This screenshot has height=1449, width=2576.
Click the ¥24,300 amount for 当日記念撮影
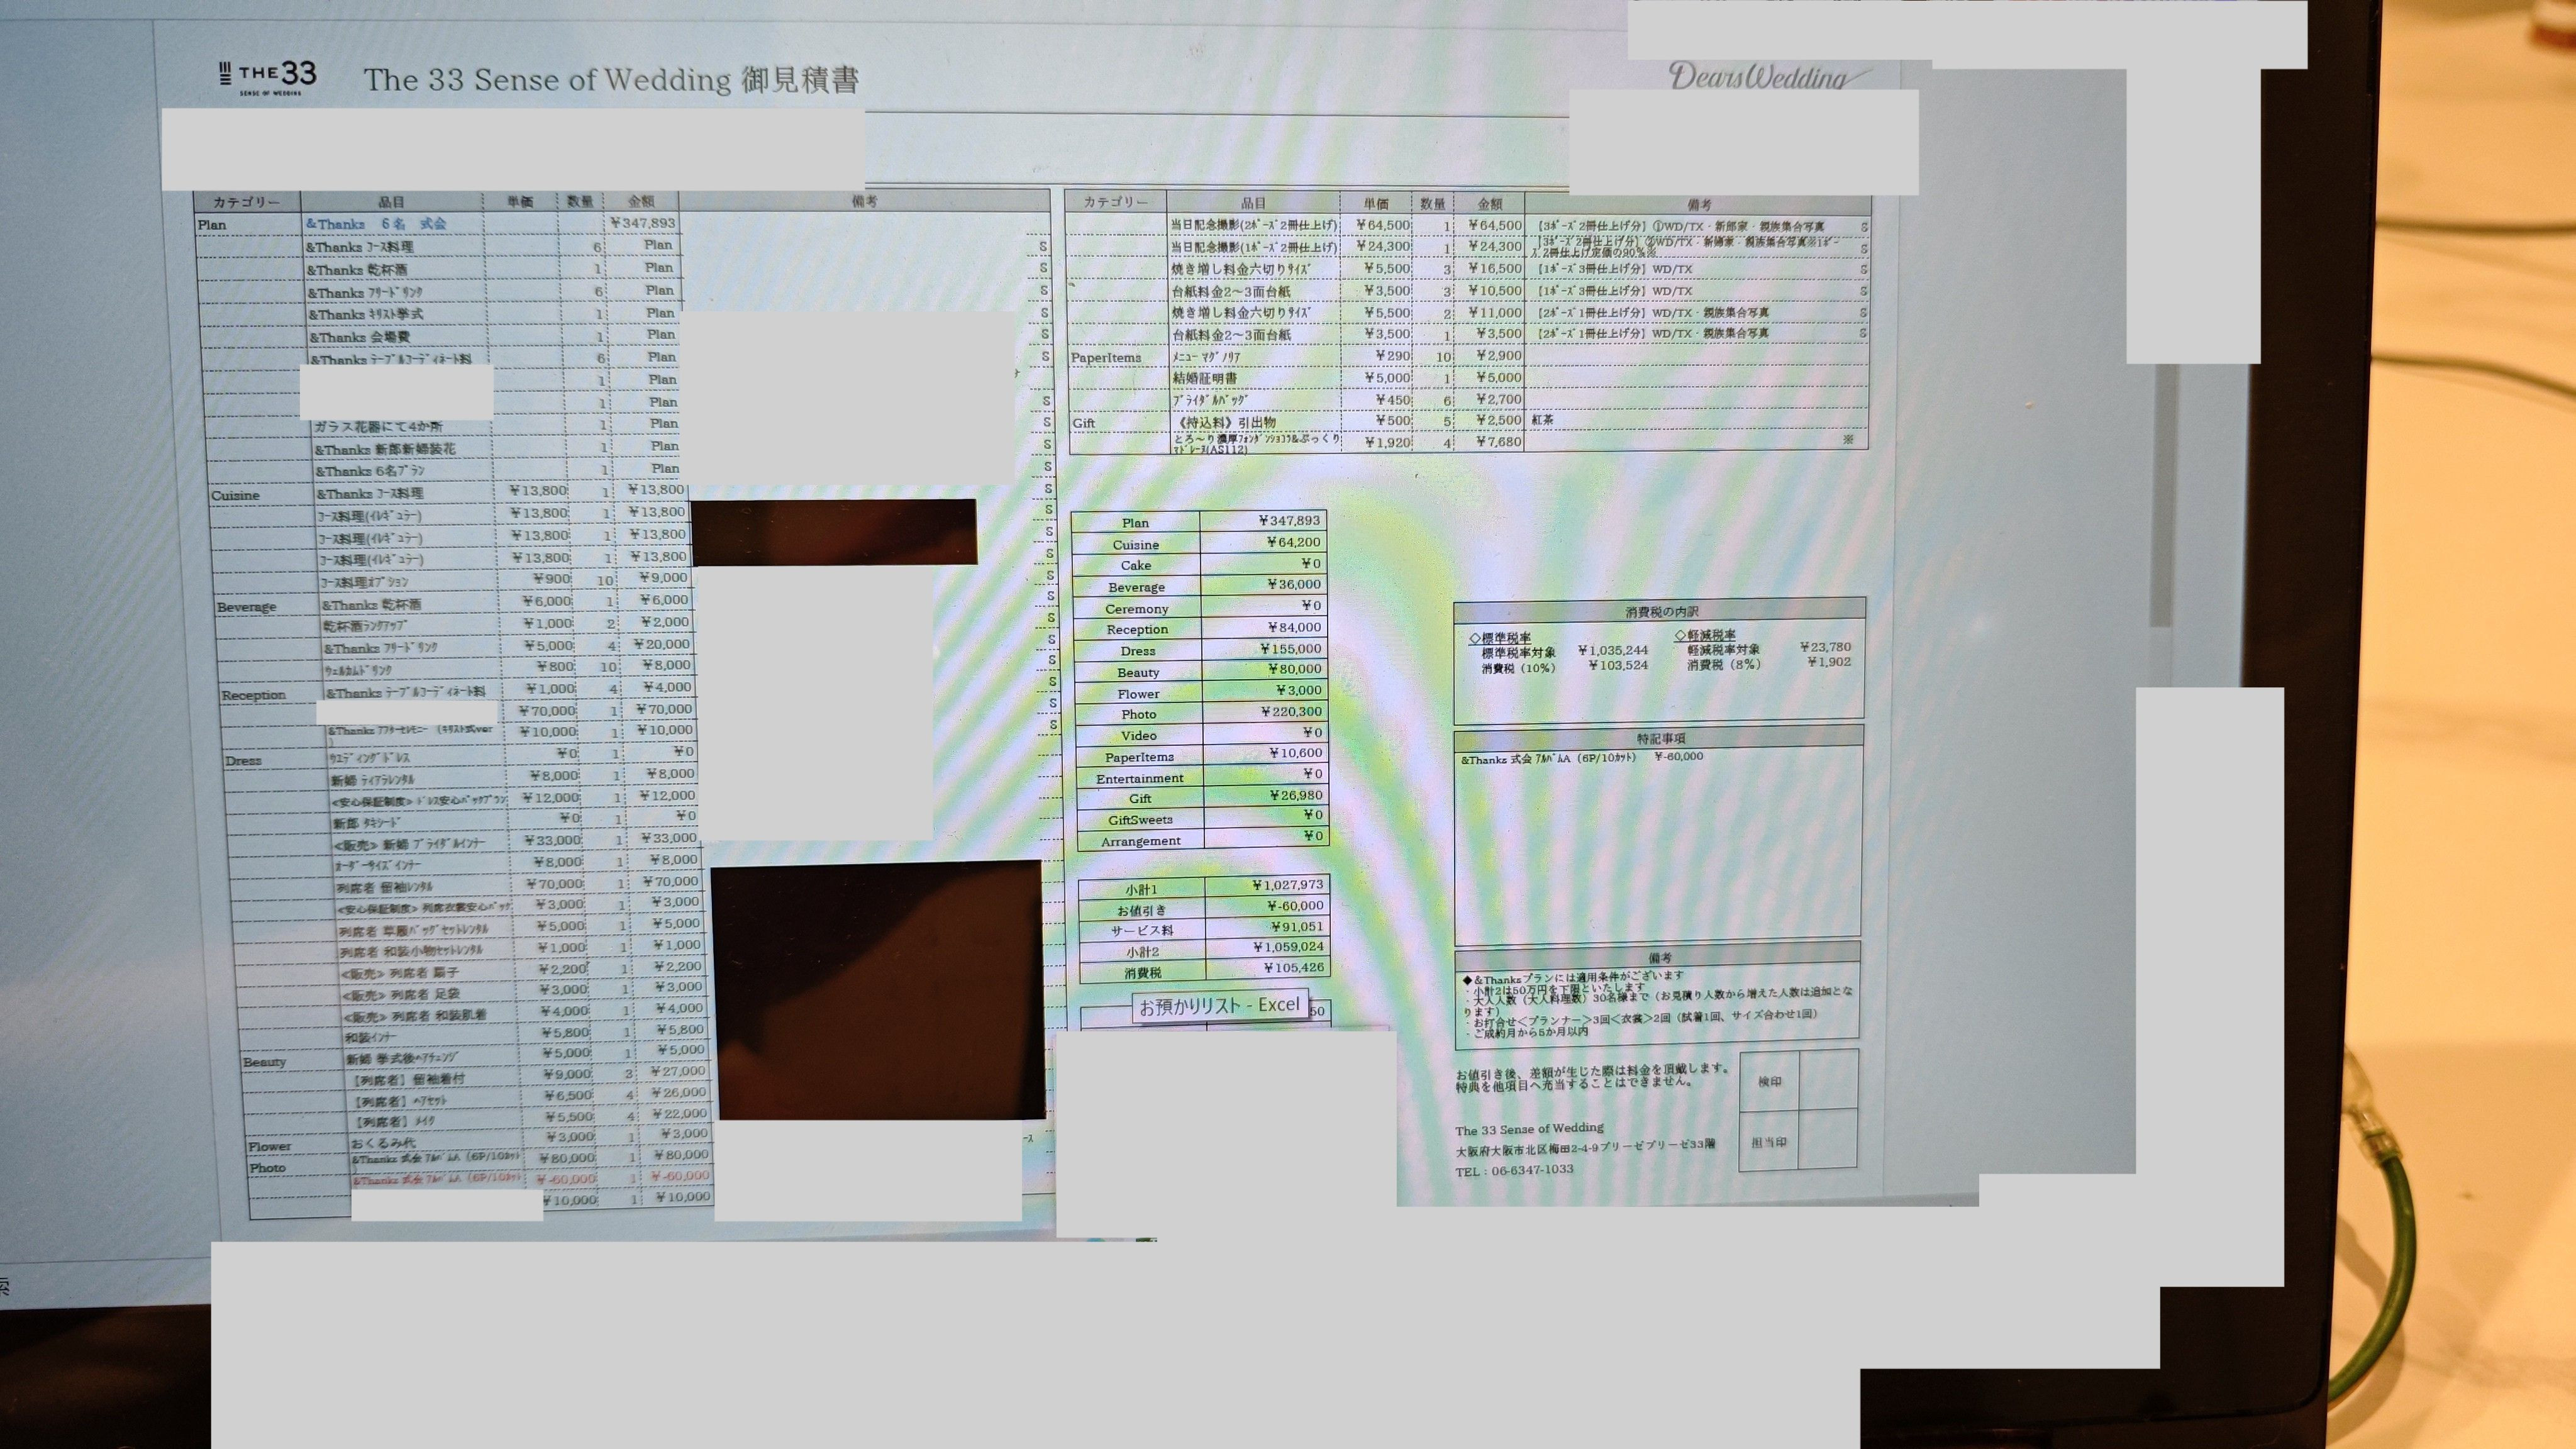tap(1495, 246)
